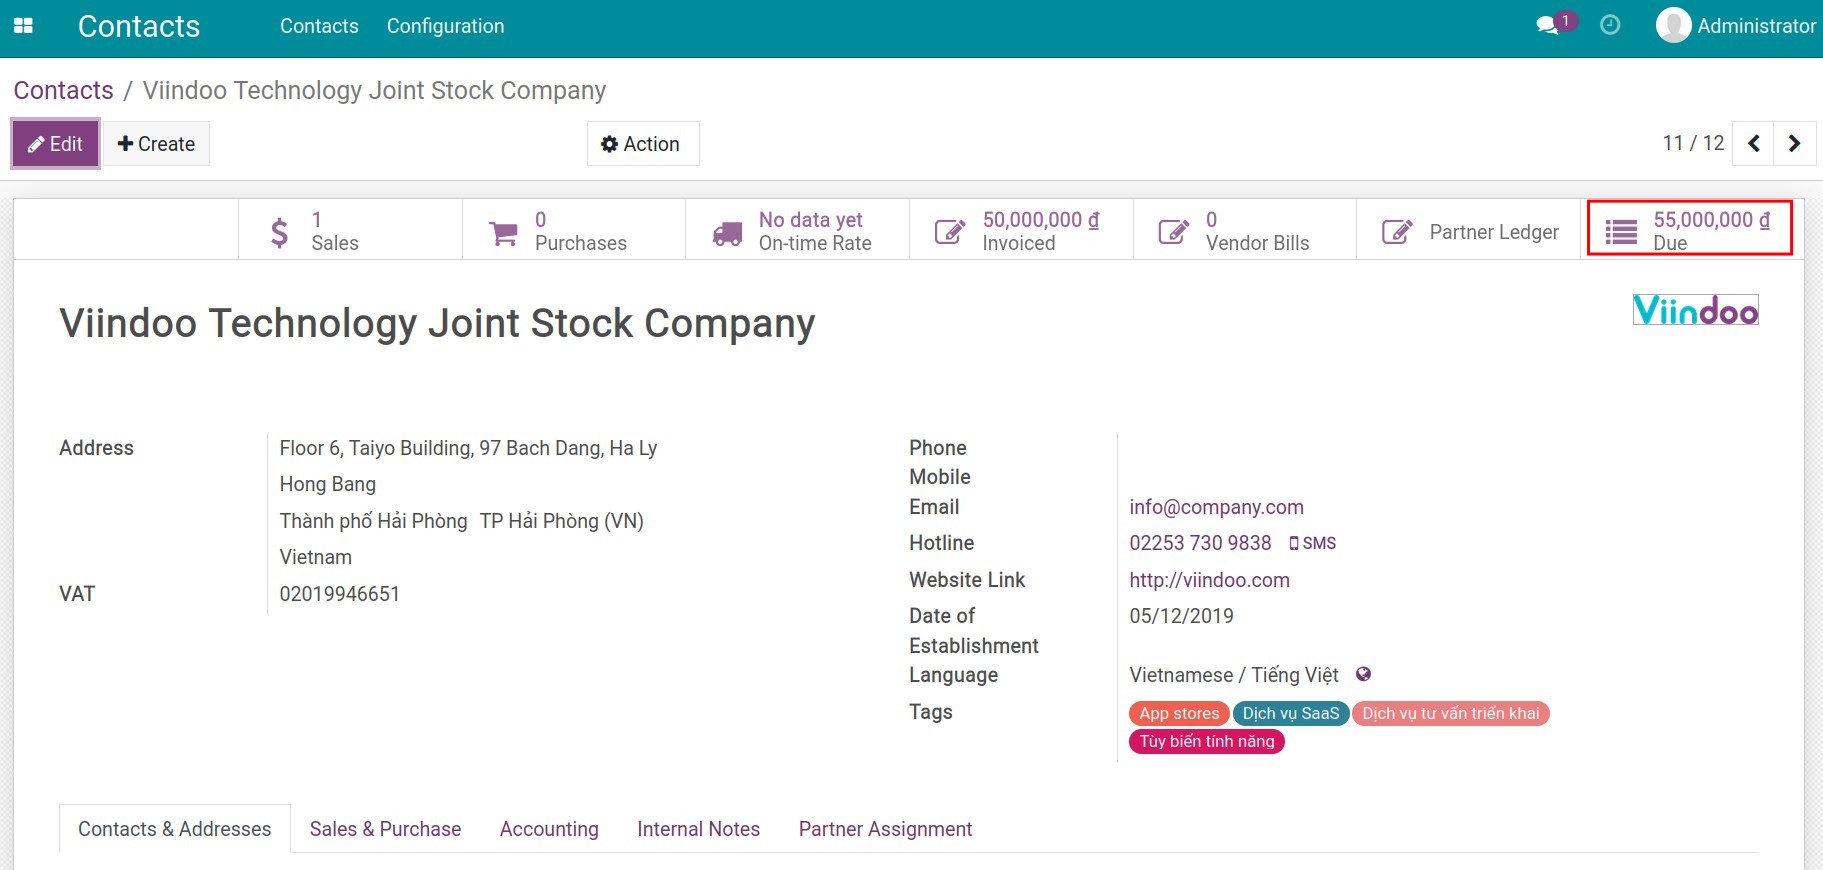The height and width of the screenshot is (870, 1823).
Task: Open the apps grid menu icon
Action: coord(23,26)
